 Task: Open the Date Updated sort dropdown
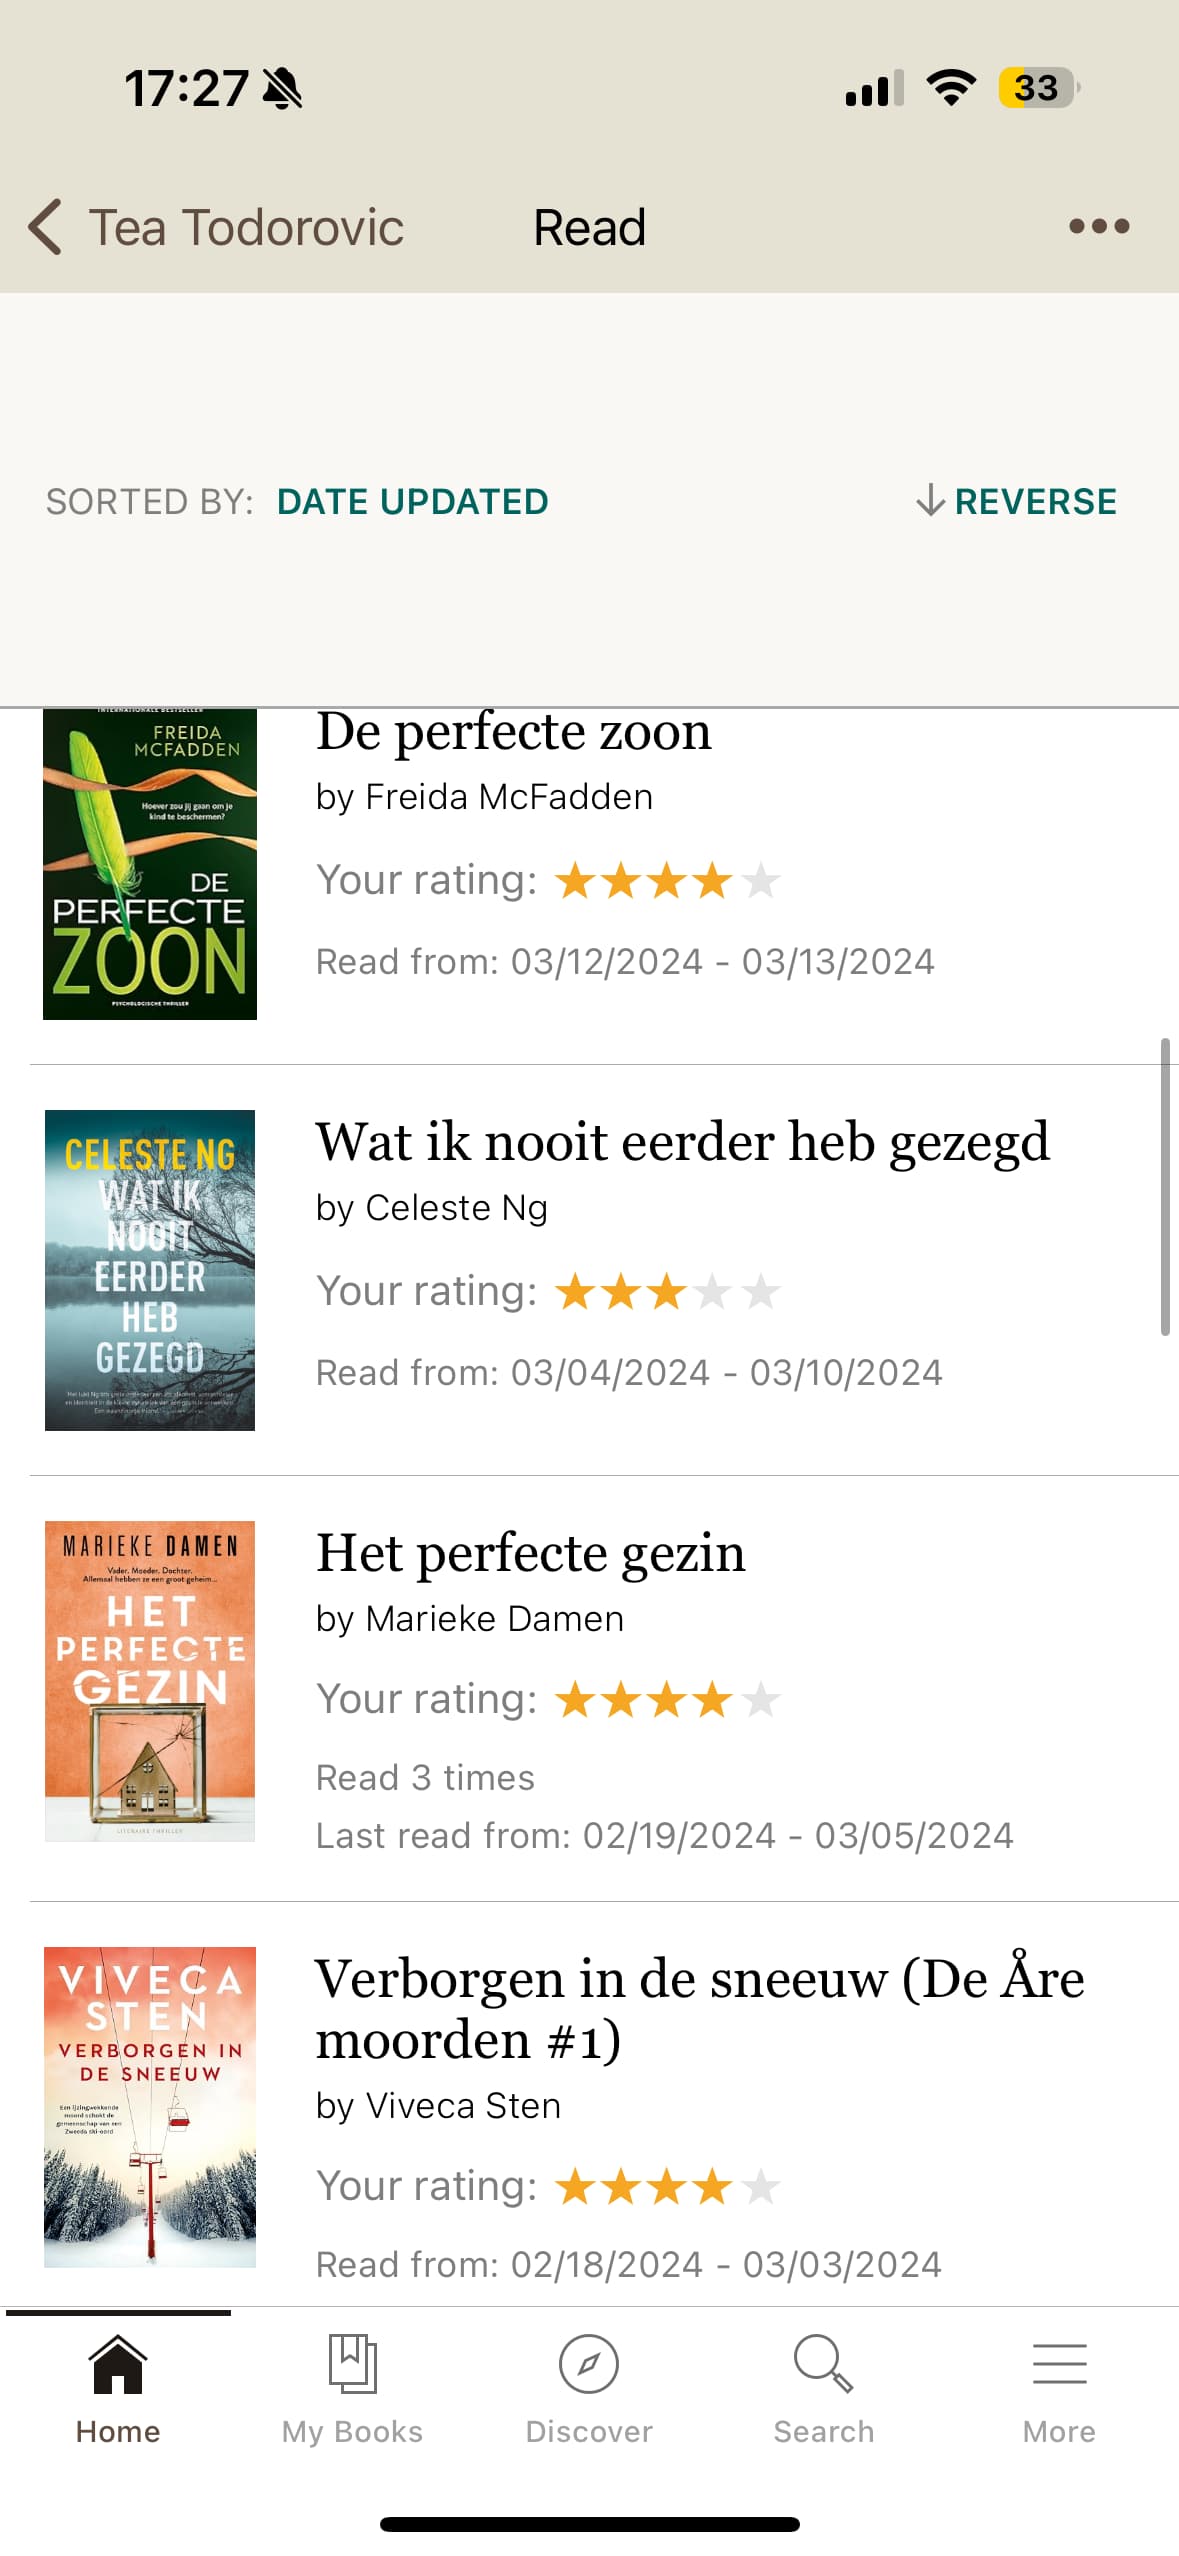412,501
